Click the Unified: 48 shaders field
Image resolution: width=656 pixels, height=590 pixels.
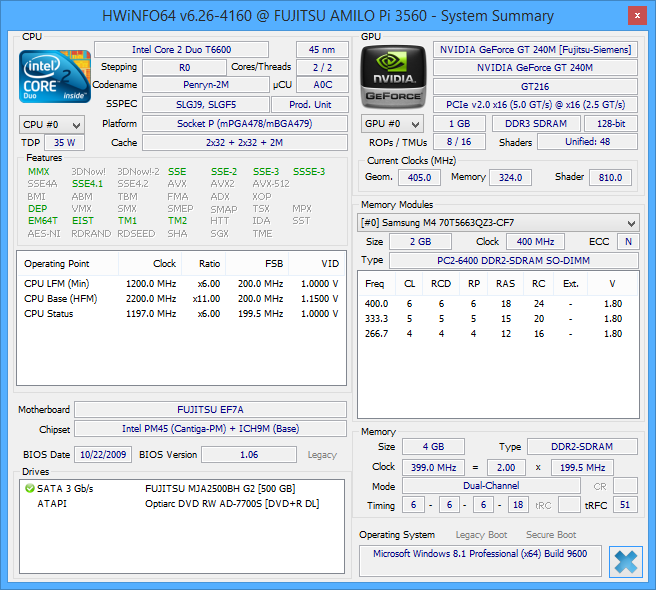(587, 142)
